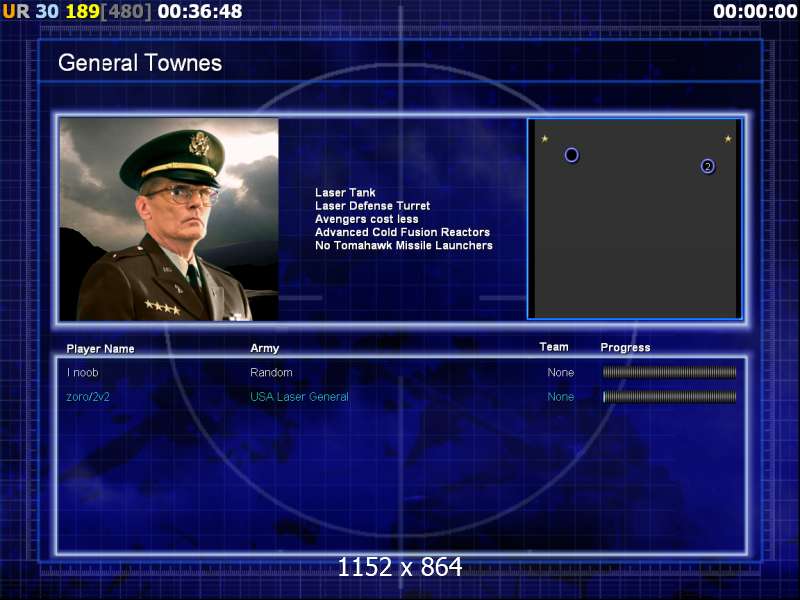This screenshot has height=600, width=800.
Task: Click the 'Team' column header
Action: (554, 347)
